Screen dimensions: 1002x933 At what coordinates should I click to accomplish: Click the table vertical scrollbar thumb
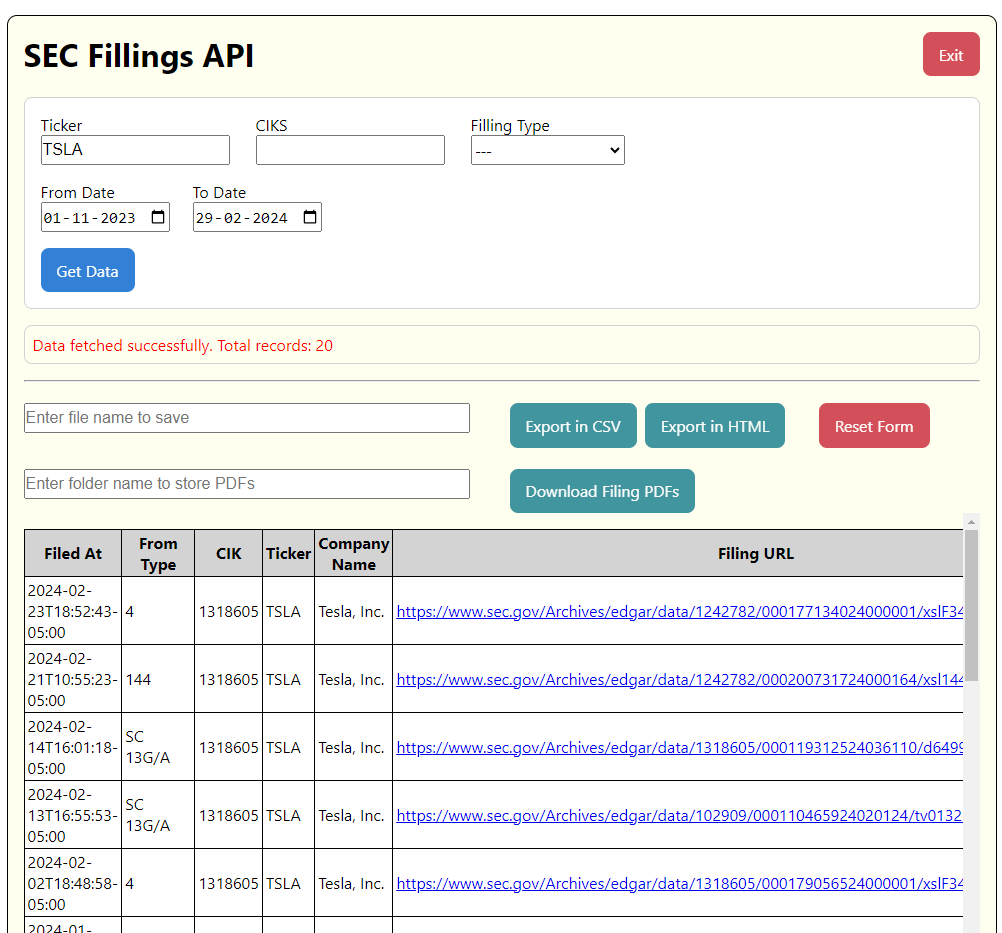971,606
